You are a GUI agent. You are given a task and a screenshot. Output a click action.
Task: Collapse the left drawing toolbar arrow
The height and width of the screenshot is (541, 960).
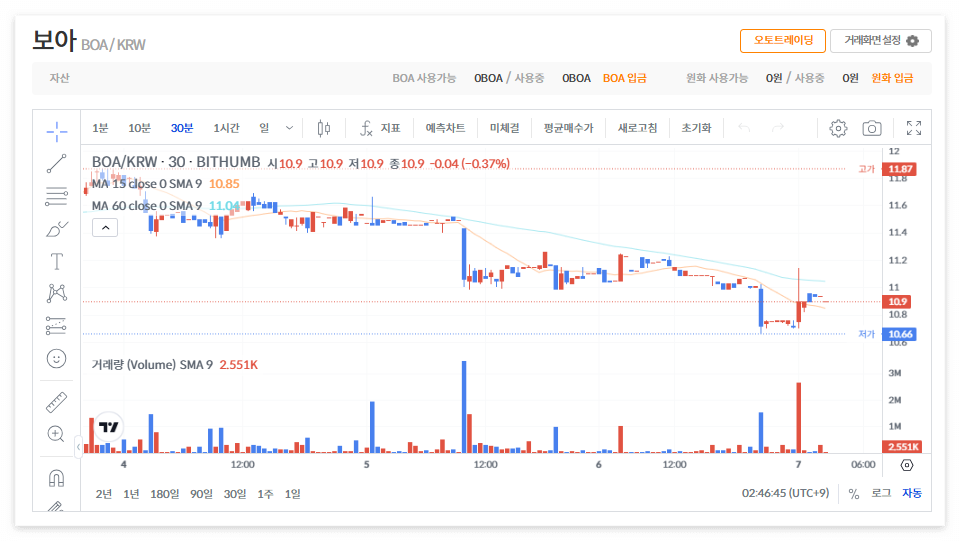pyautogui.click(x=78, y=447)
